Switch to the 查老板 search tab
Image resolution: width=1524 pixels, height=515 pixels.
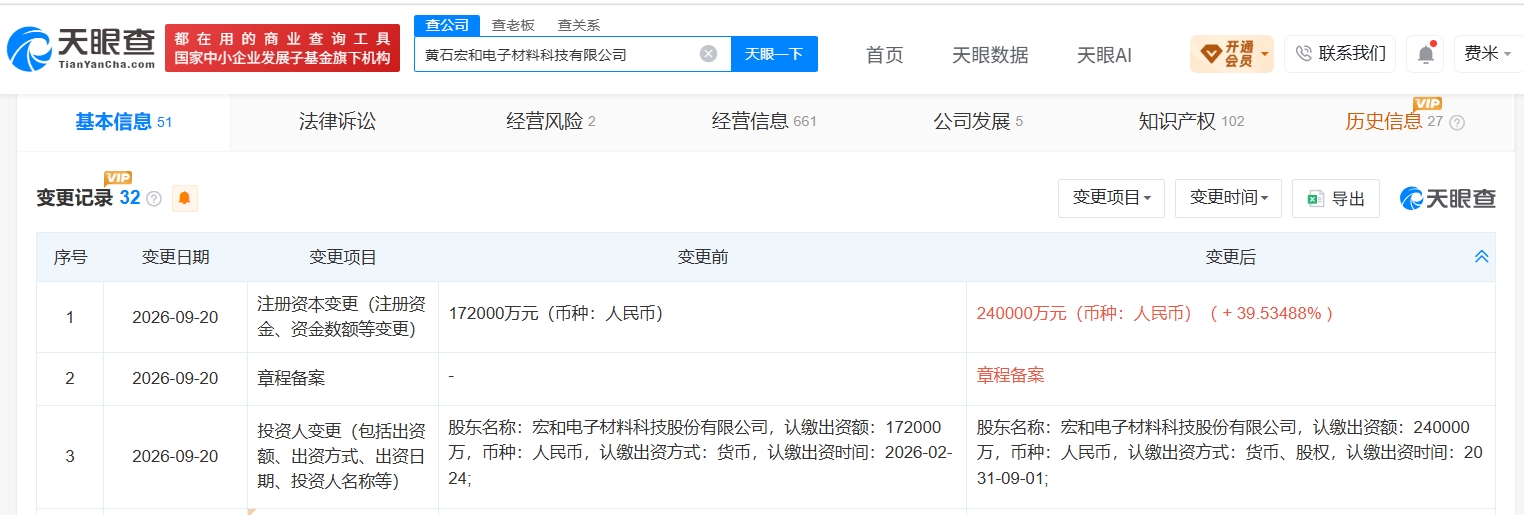513,25
